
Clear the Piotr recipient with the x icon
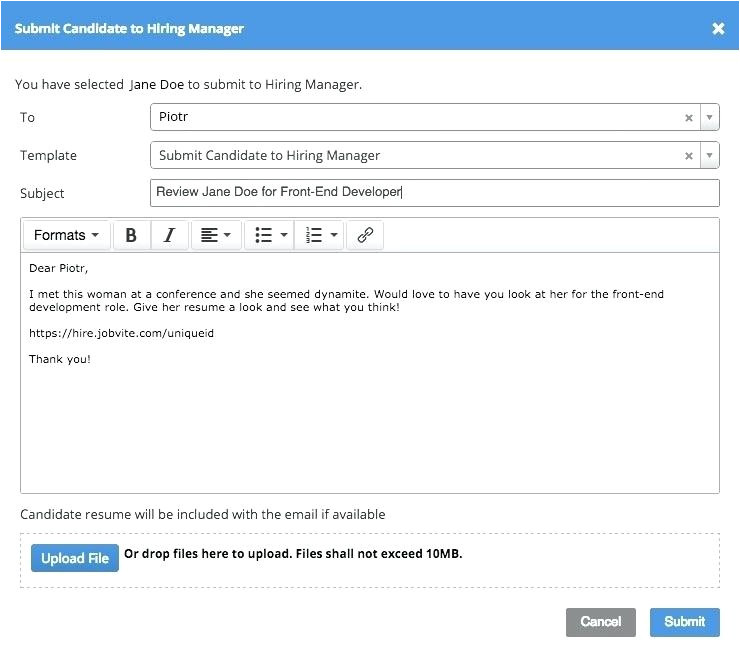point(688,118)
